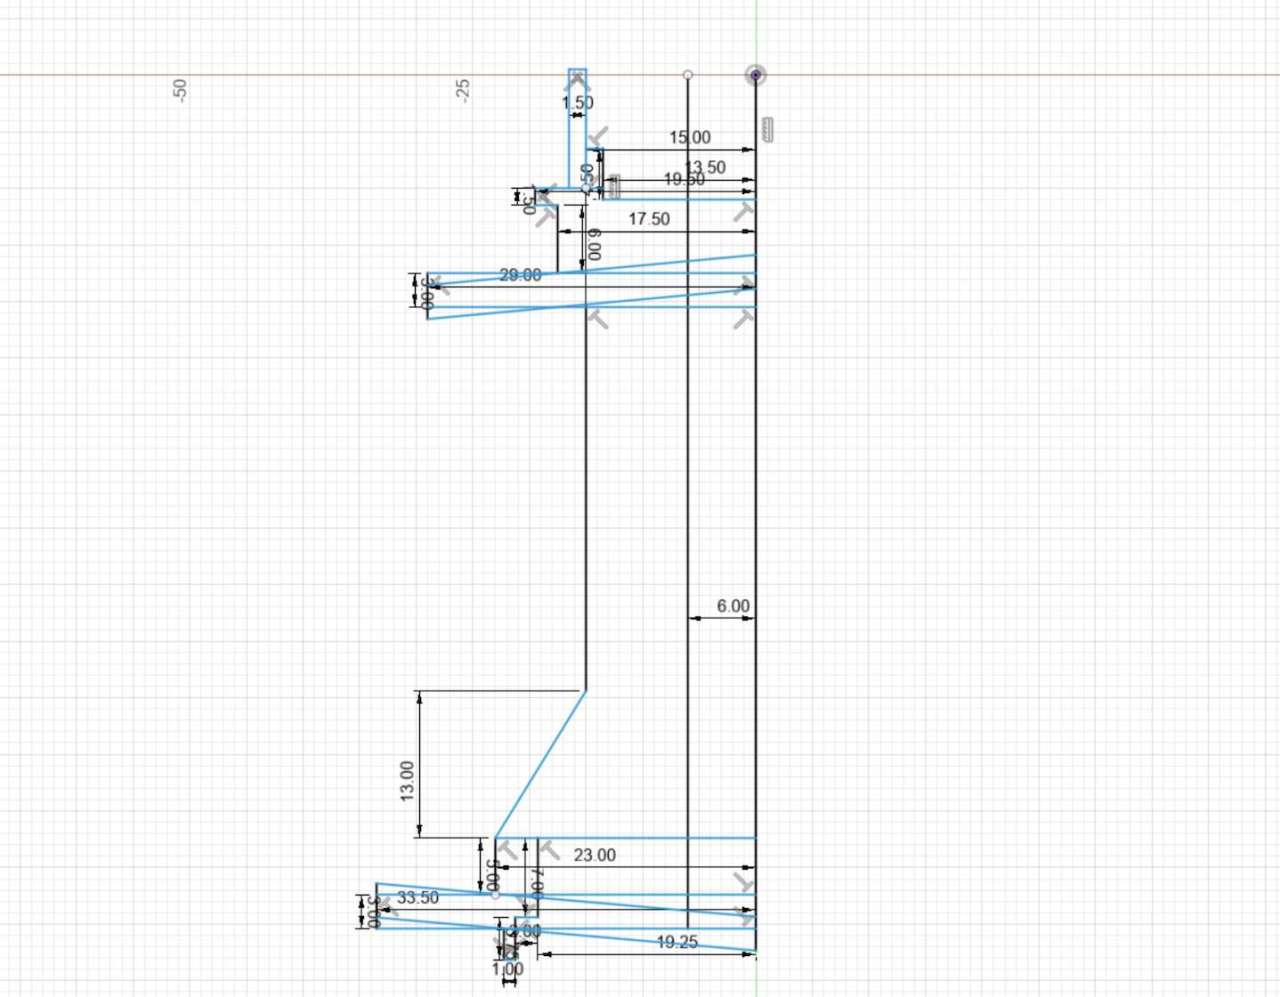Screen dimensions: 1280x997
Task: Click the constraint glyph beside the origin's vertical line
Action: [x=768, y=130]
